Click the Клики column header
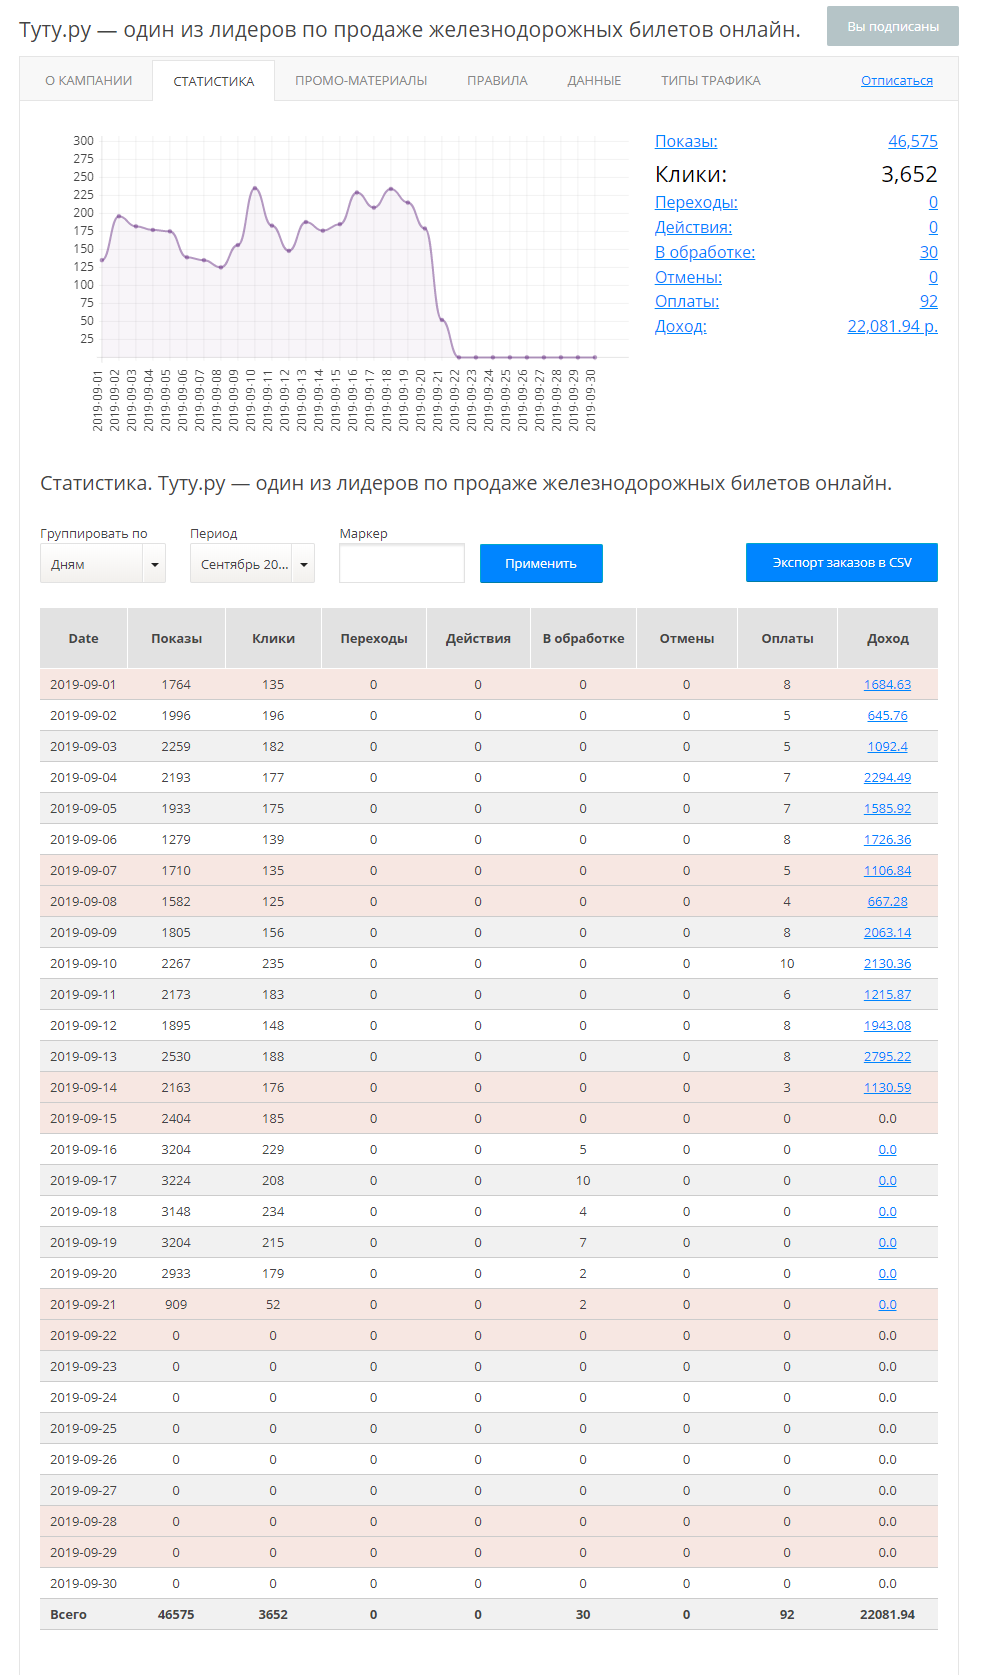 tap(273, 638)
